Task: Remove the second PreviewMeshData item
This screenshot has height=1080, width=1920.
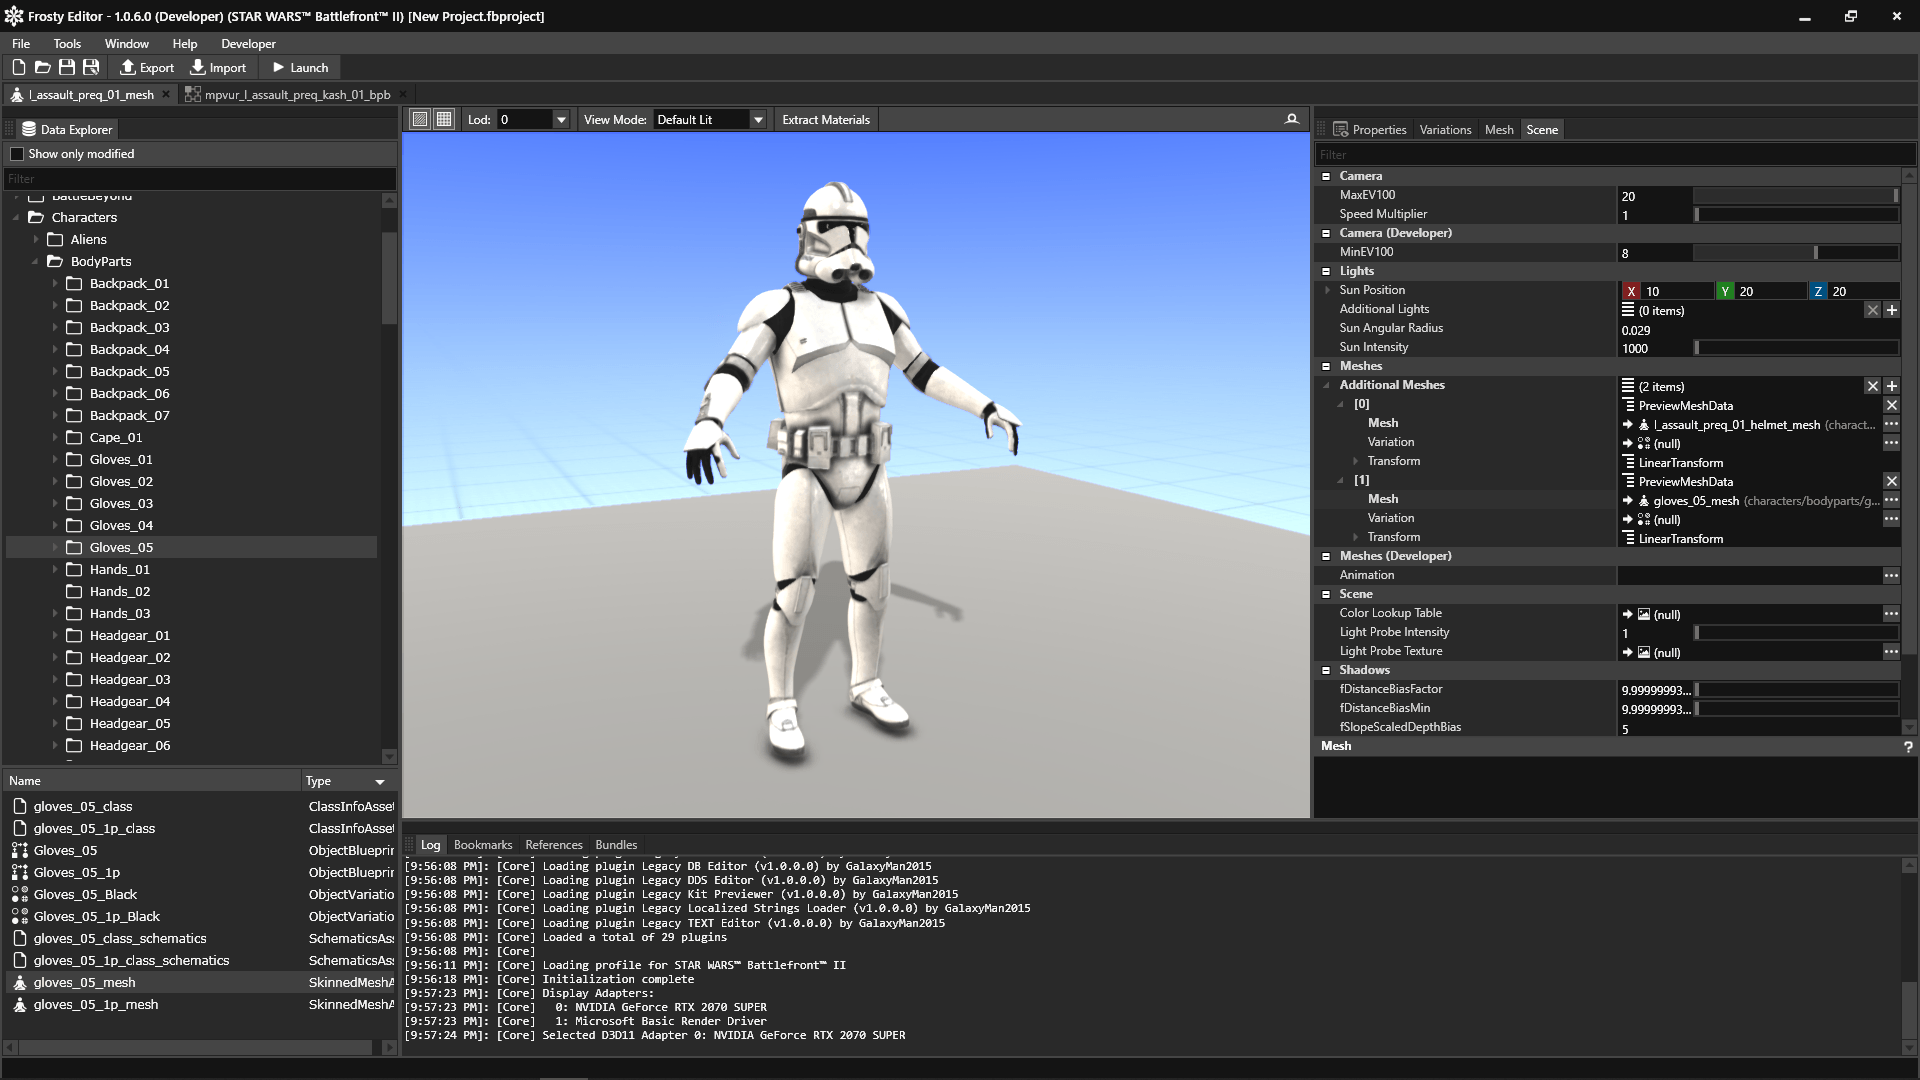Action: 1892,481
